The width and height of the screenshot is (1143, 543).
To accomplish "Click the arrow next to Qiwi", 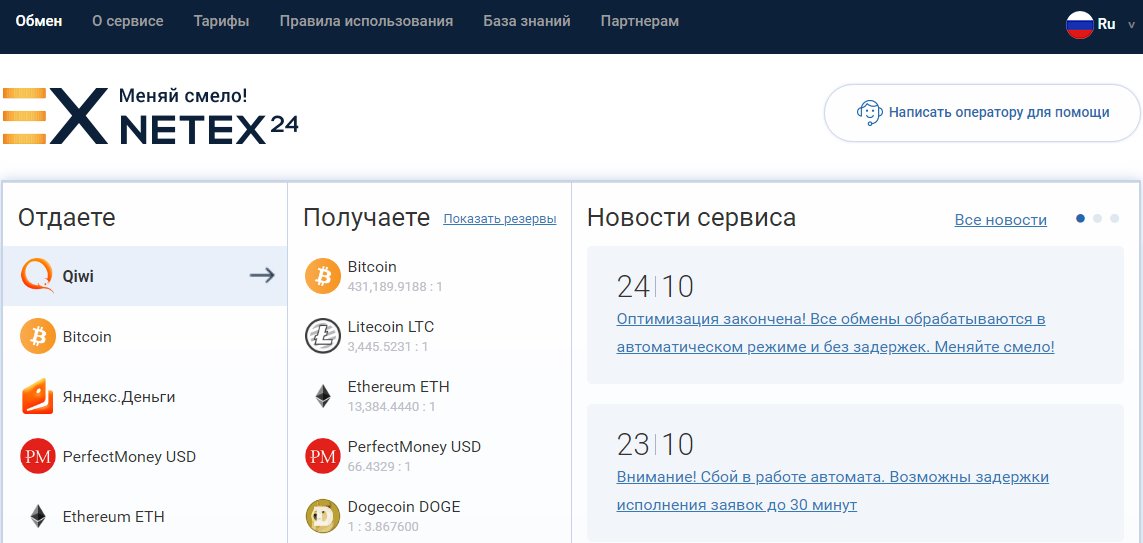I will coord(262,276).
